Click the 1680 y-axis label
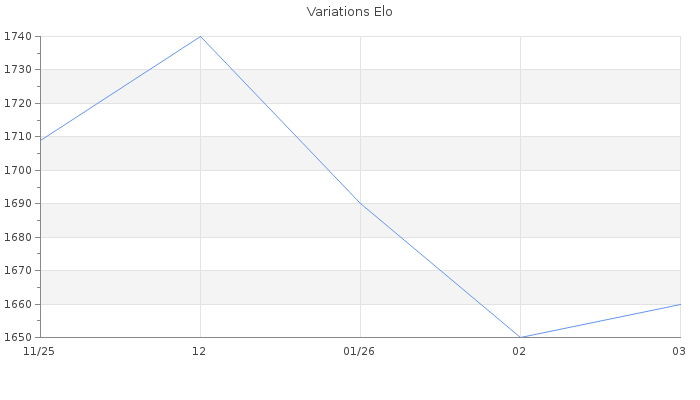This screenshot has height=400, width=700. pyautogui.click(x=17, y=237)
